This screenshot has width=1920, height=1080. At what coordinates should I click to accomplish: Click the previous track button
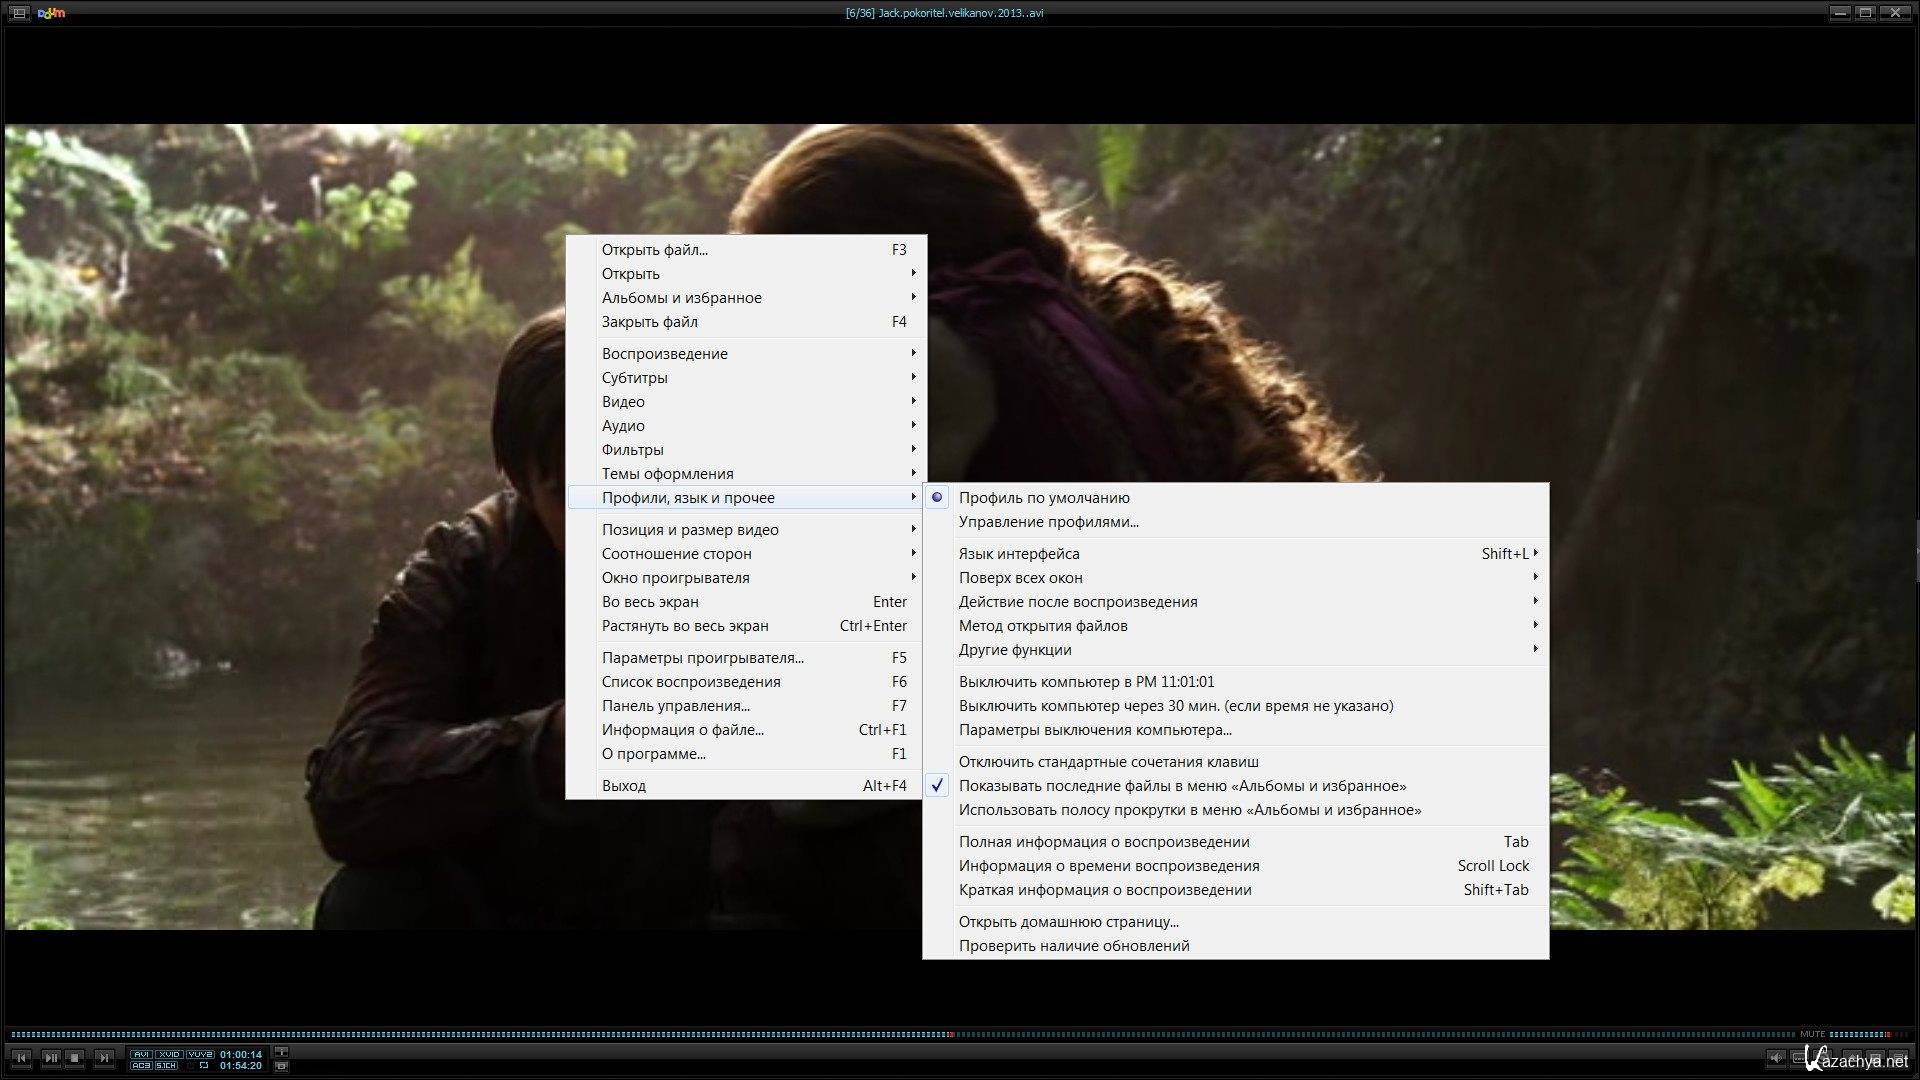21,1058
